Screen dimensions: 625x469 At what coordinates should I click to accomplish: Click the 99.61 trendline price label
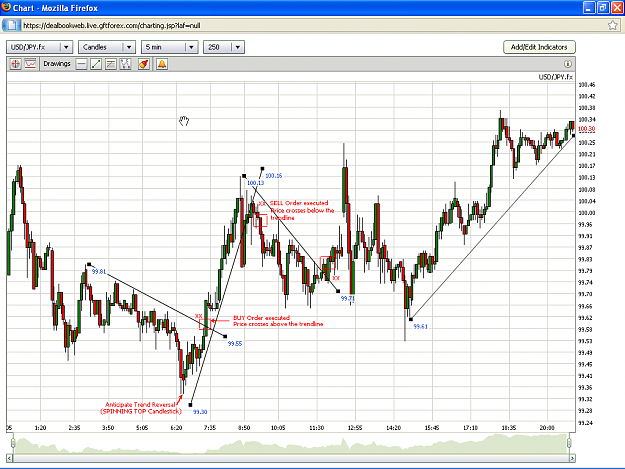[x=421, y=327]
